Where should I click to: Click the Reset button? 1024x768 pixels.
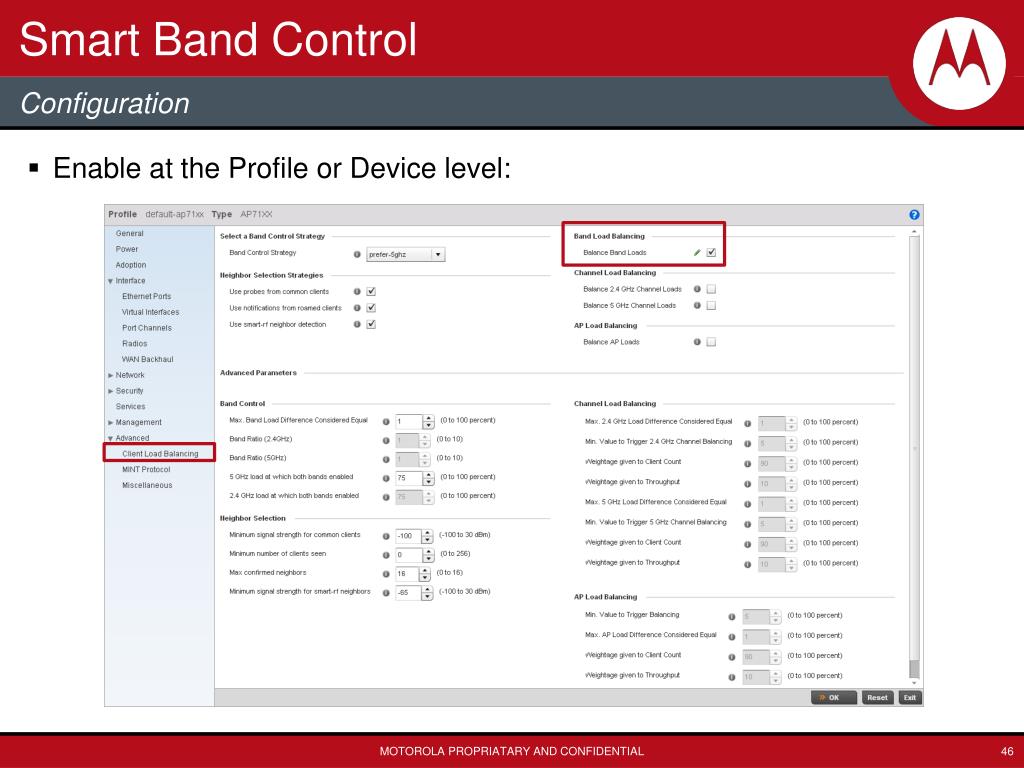point(877,697)
